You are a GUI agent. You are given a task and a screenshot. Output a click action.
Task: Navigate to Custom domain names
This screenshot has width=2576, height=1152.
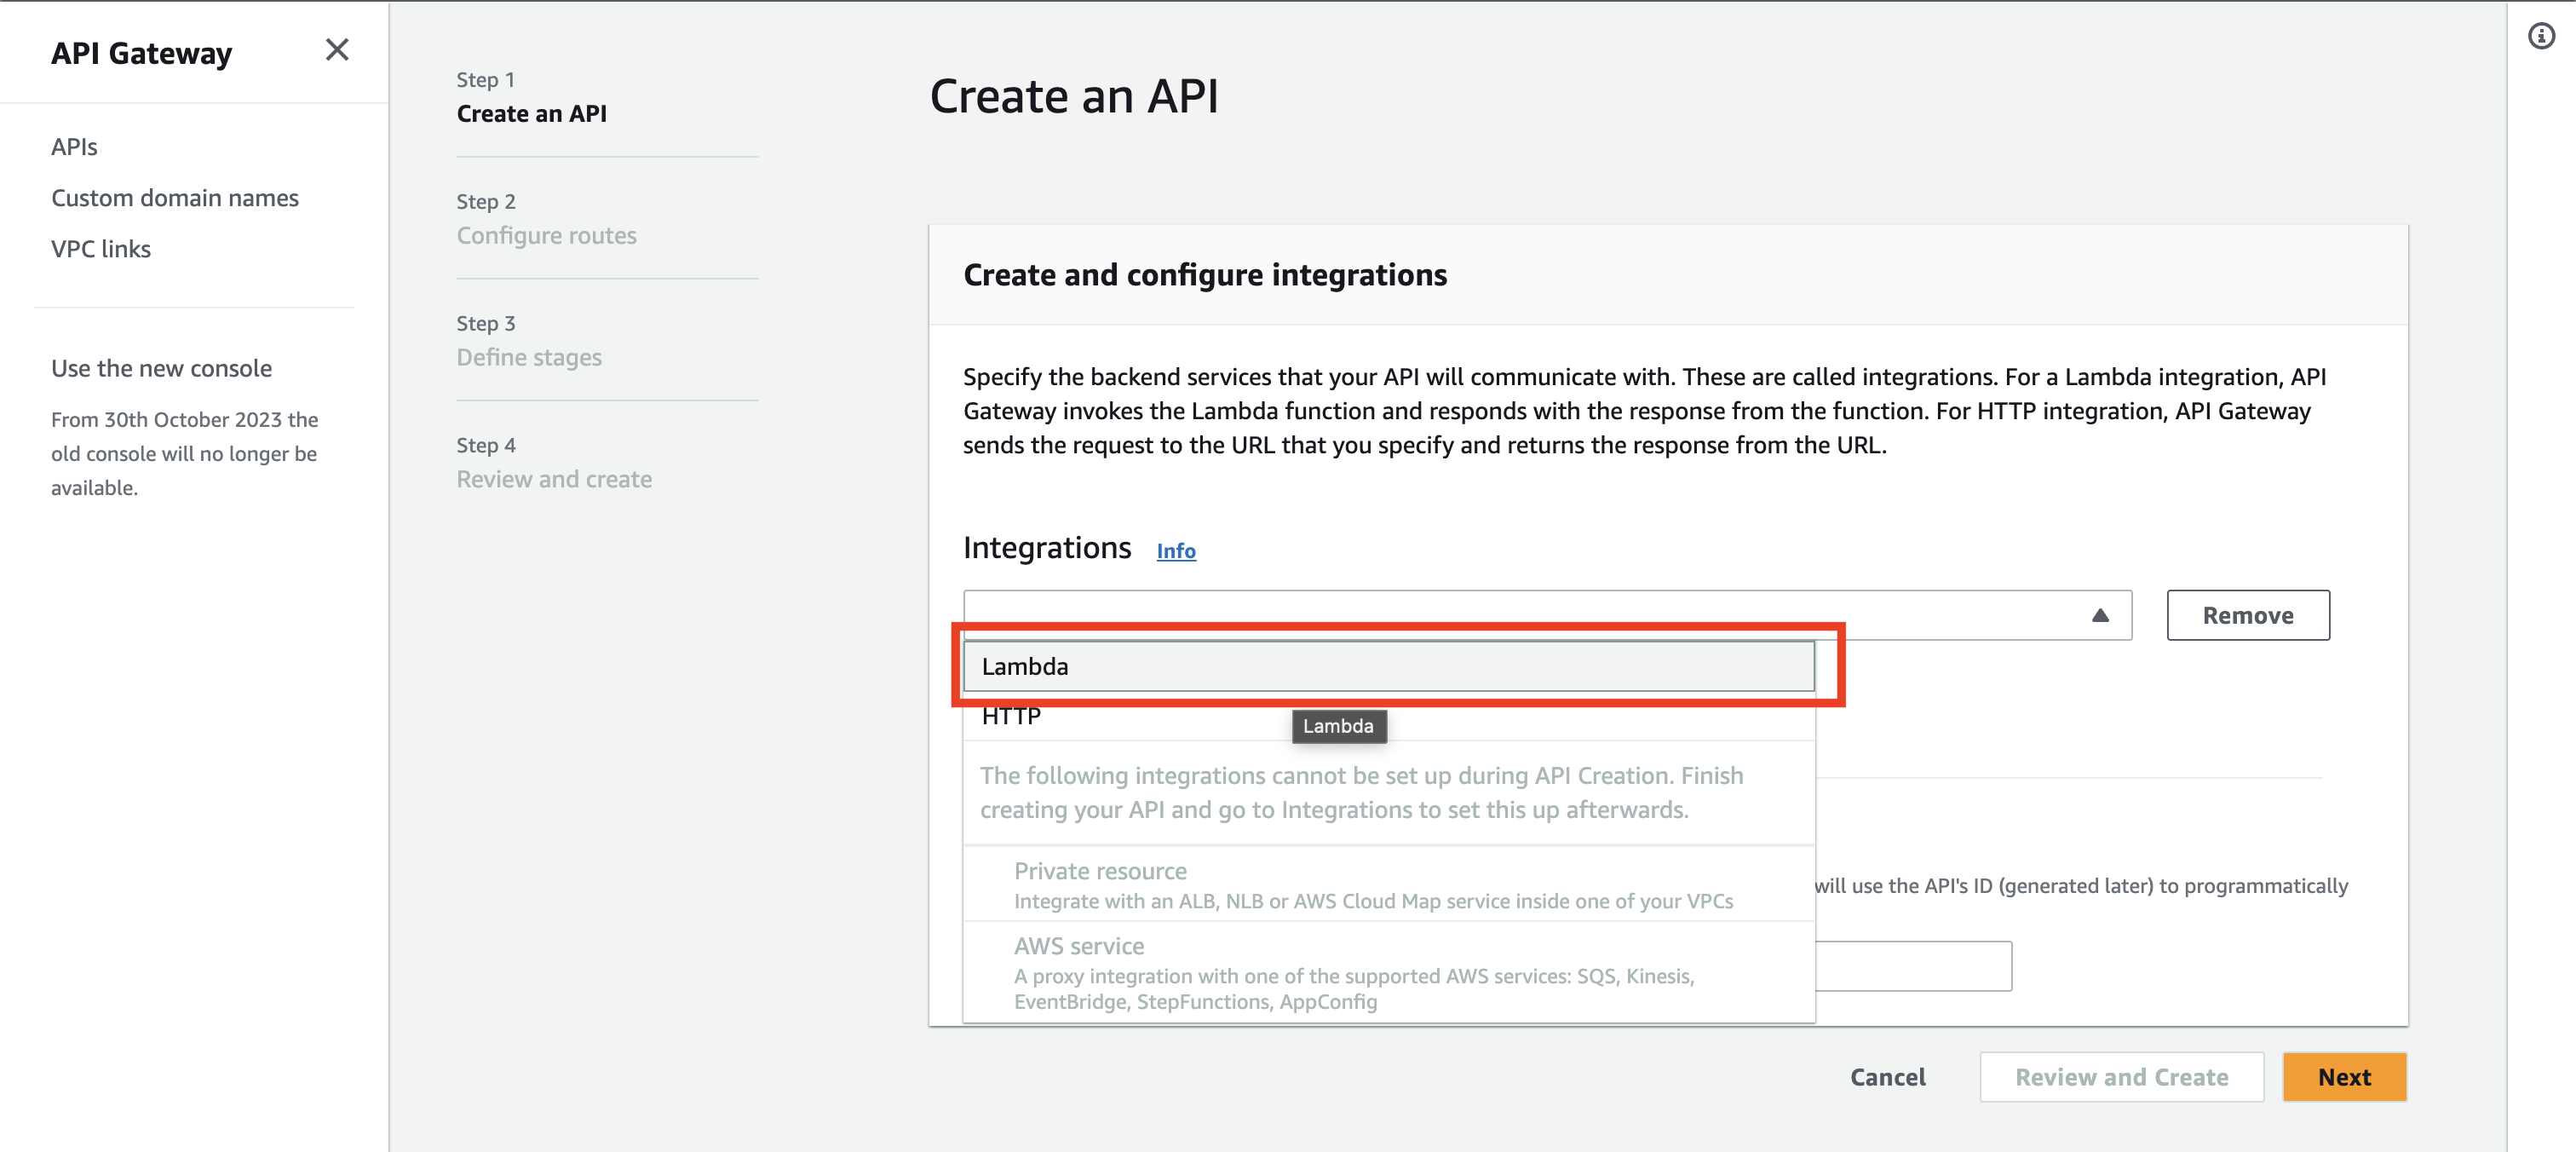175,197
